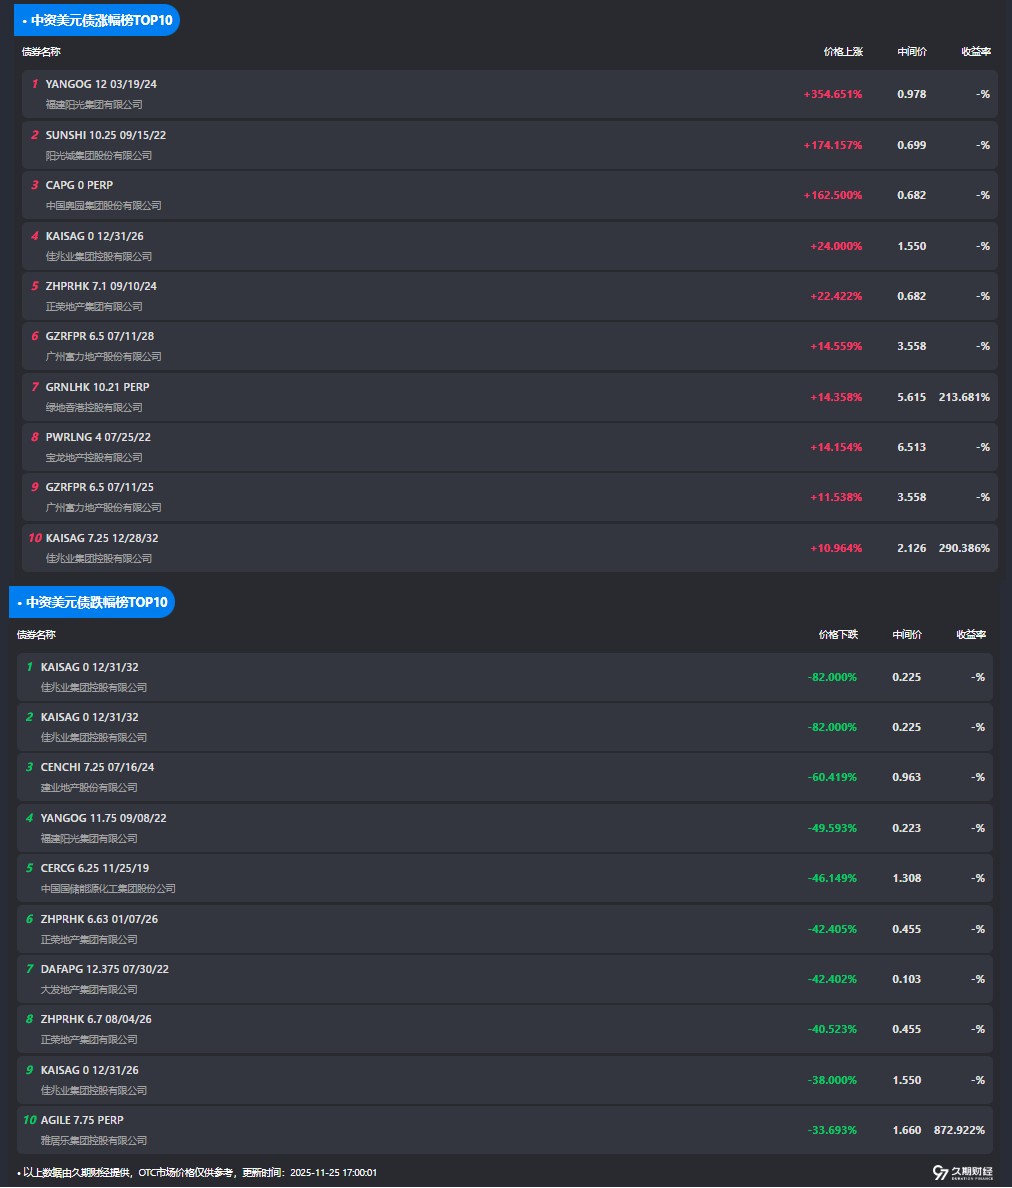Click the update timestamp 2025-11-25 17:00:01
This screenshot has width=1012, height=1188.
click(333, 1172)
